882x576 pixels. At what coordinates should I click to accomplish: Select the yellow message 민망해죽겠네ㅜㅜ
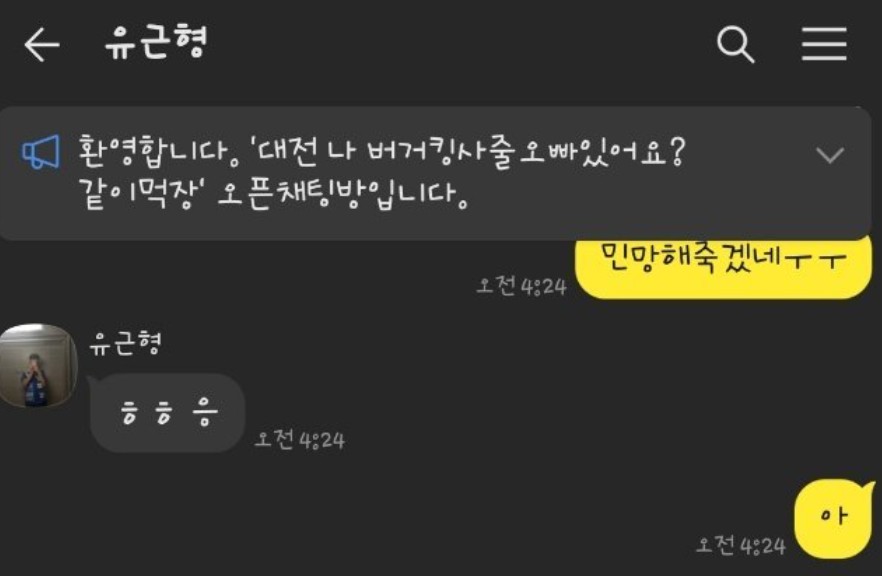(x=723, y=266)
